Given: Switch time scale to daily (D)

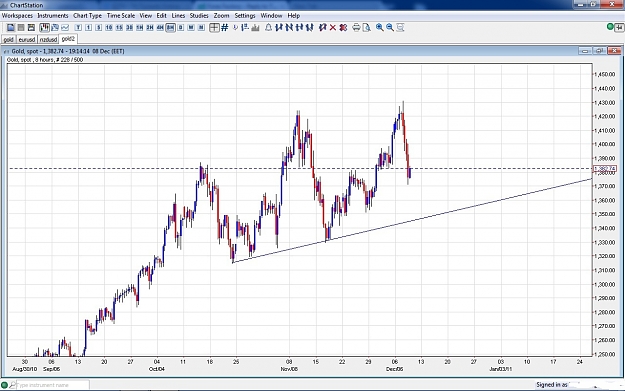Looking at the screenshot, I should pyautogui.click(x=181, y=28).
